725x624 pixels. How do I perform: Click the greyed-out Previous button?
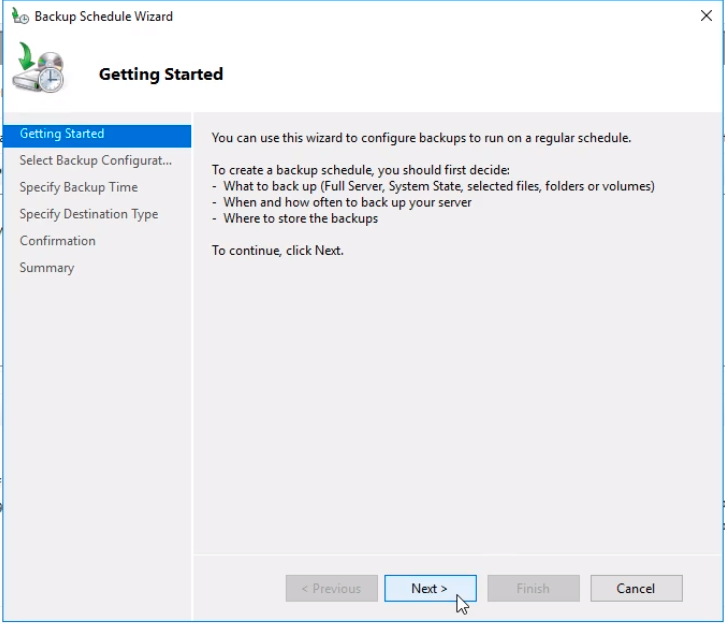tap(331, 588)
